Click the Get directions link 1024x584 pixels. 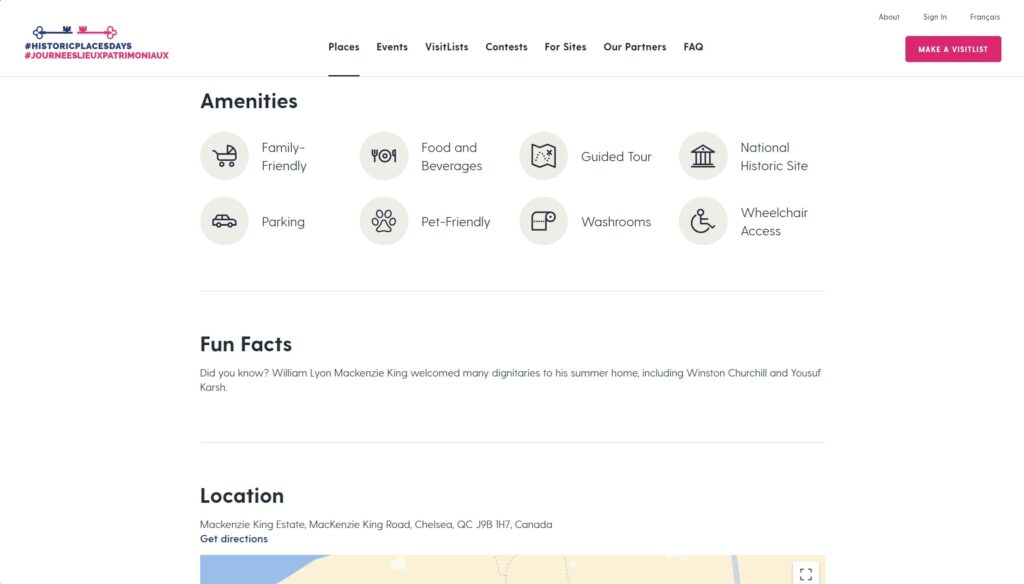click(234, 539)
